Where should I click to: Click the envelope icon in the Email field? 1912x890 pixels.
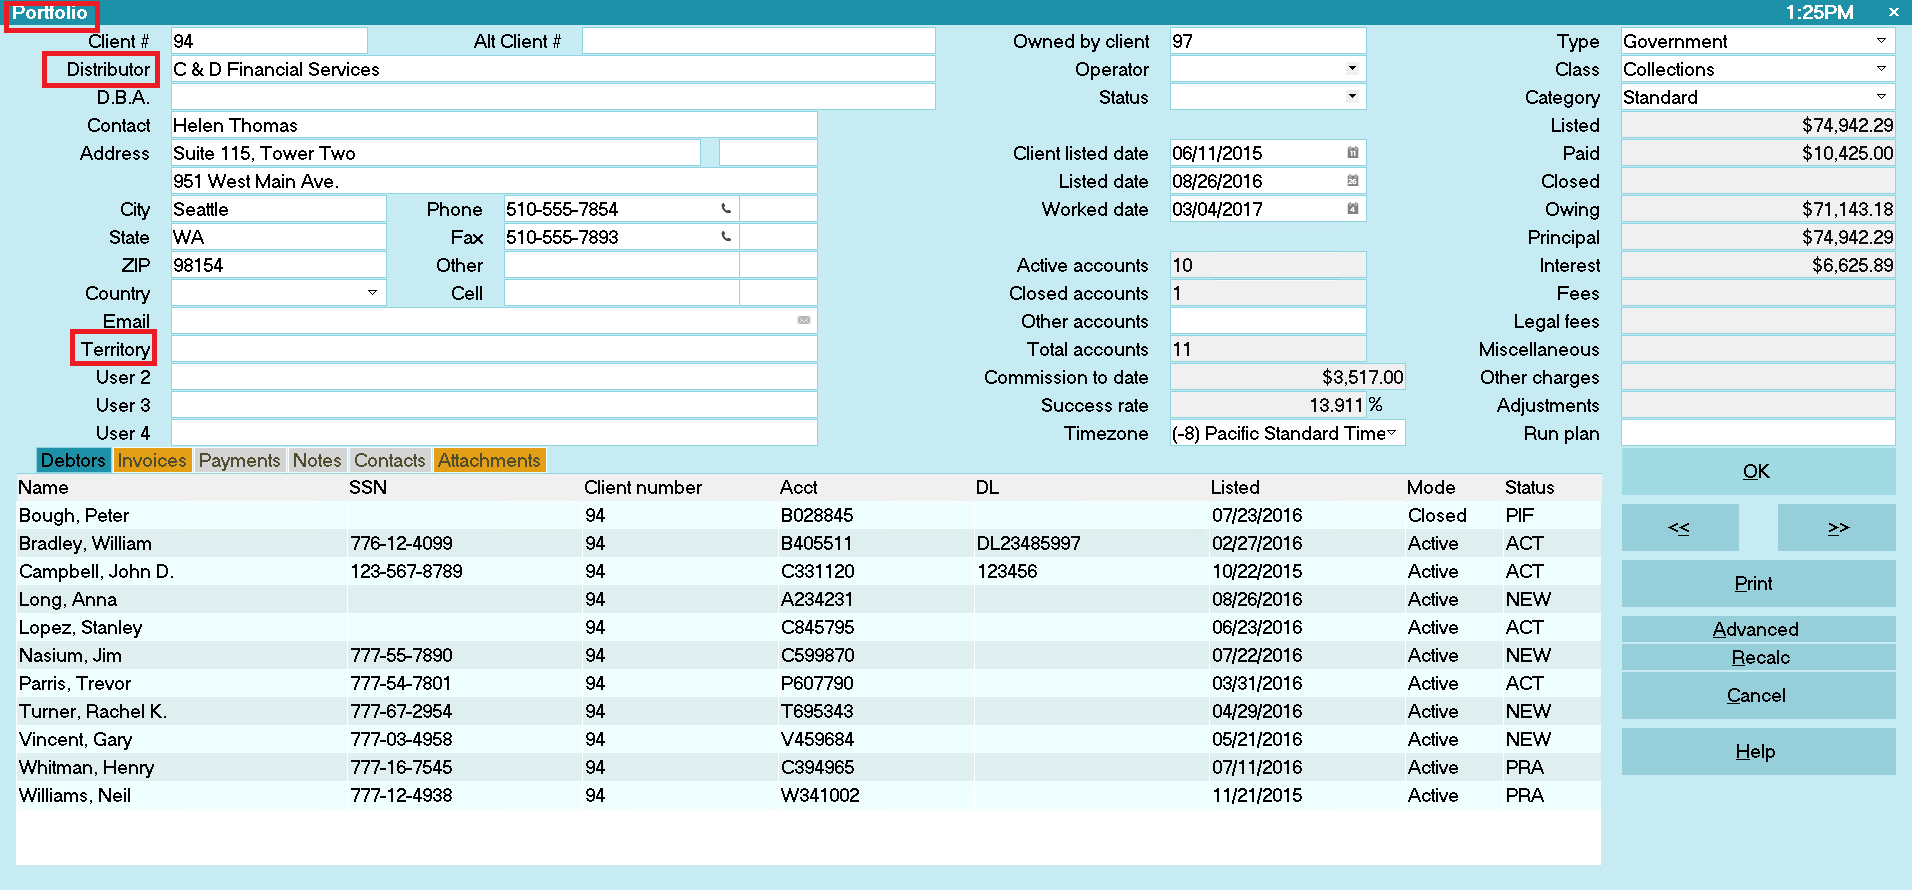coord(804,320)
